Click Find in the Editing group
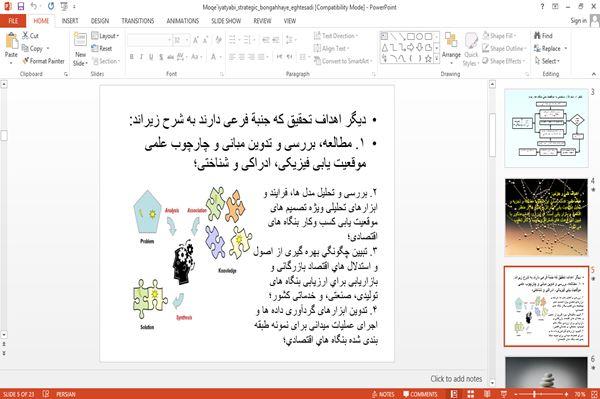The height and width of the screenshot is (399, 600). 543,36
